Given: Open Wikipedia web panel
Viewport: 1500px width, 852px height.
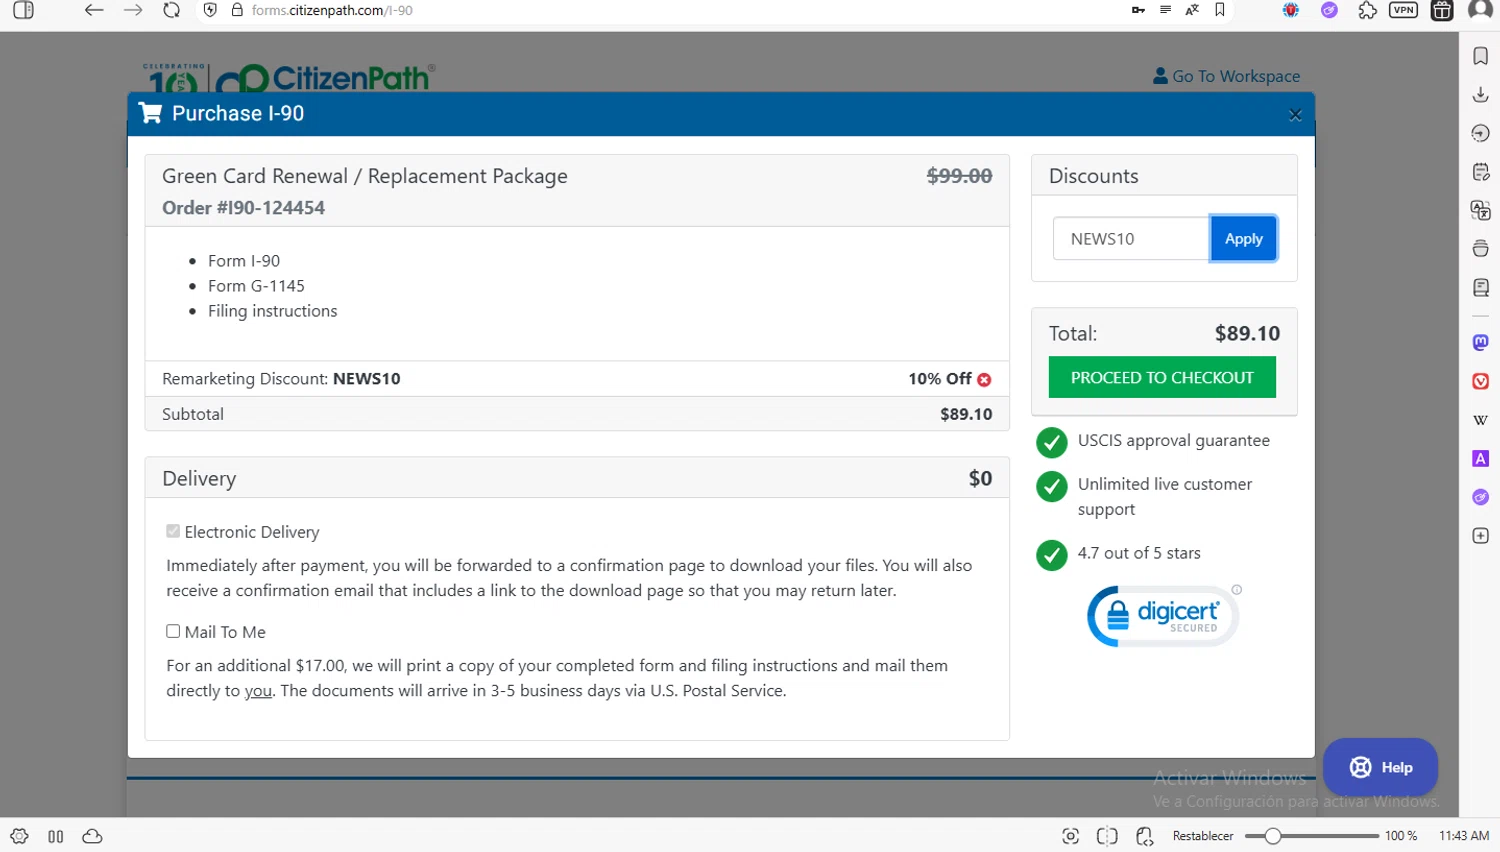Looking at the screenshot, I should [x=1481, y=420].
